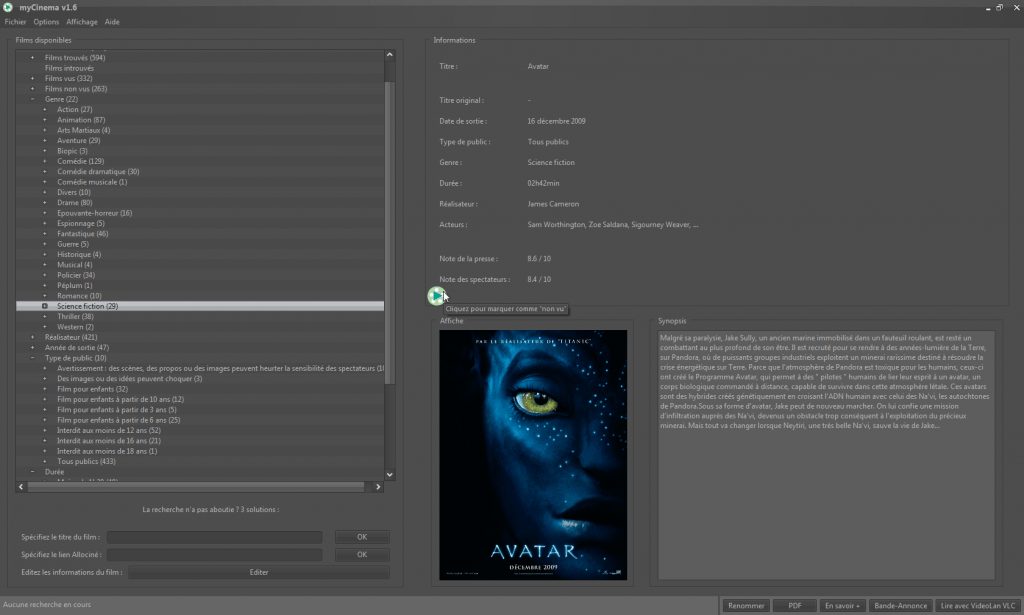Image resolution: width=1024 pixels, height=615 pixels.
Task: Click the Editer button
Action: point(259,573)
